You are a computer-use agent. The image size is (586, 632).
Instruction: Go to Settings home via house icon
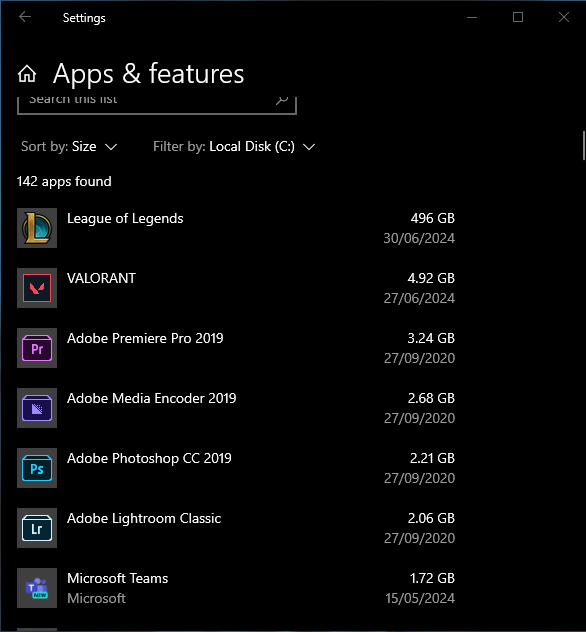pos(27,74)
